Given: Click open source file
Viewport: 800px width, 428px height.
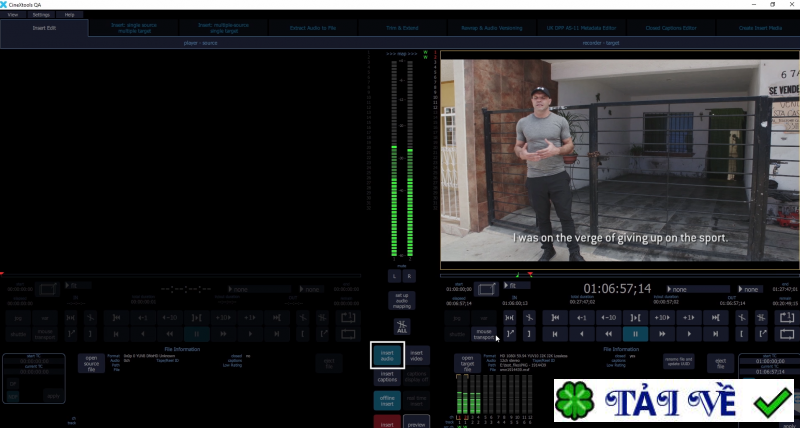Looking at the screenshot, I should pyautogui.click(x=91, y=363).
